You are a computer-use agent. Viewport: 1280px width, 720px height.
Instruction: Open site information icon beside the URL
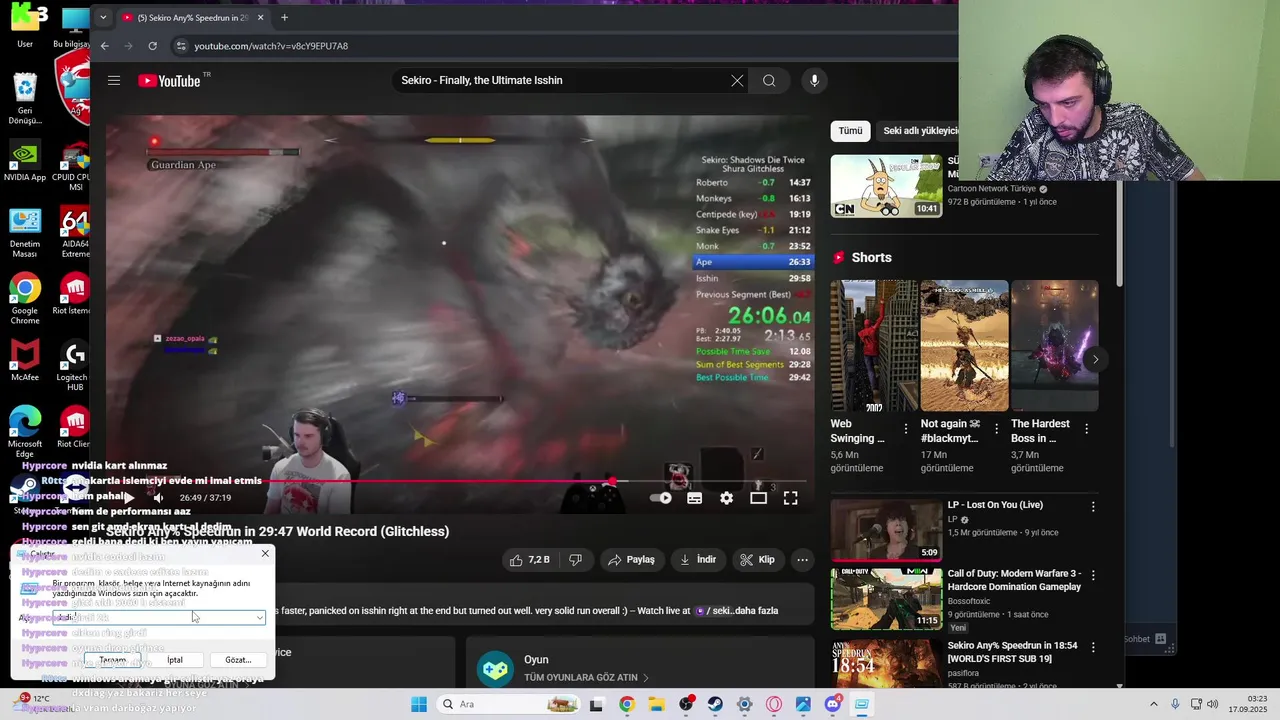coord(181,46)
